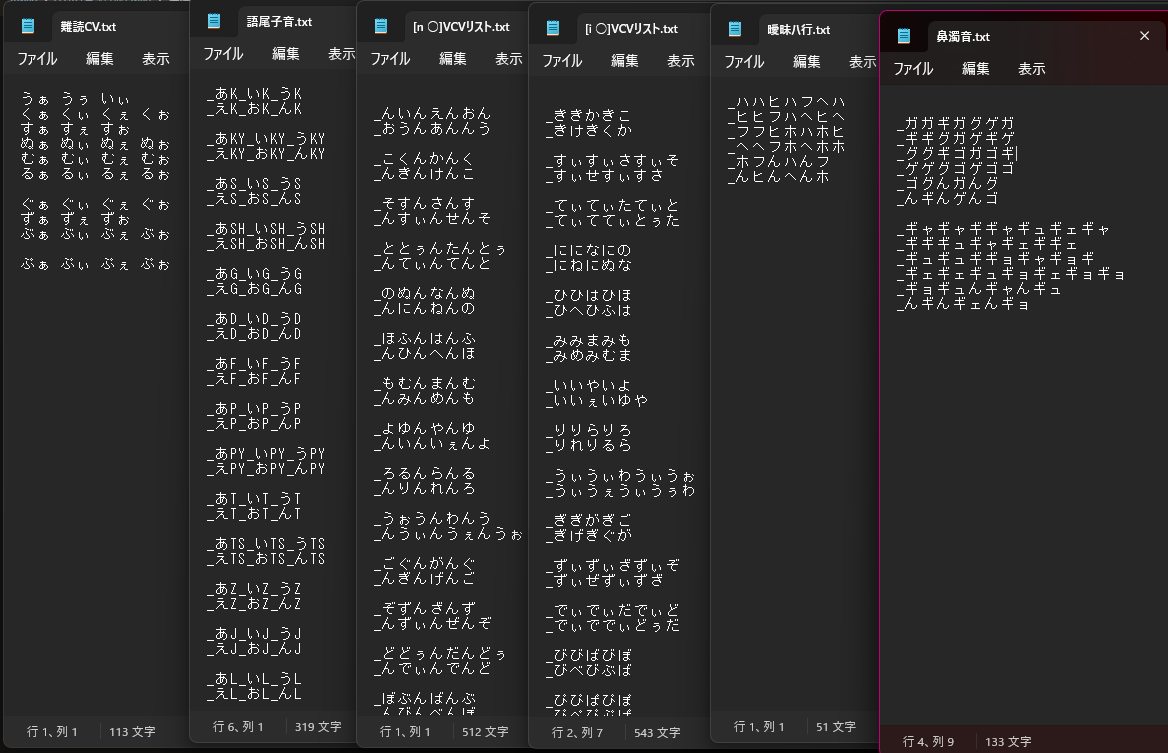Open 編集 menu in 難読CV.txt window
Image resolution: width=1168 pixels, height=753 pixels.
[x=100, y=59]
